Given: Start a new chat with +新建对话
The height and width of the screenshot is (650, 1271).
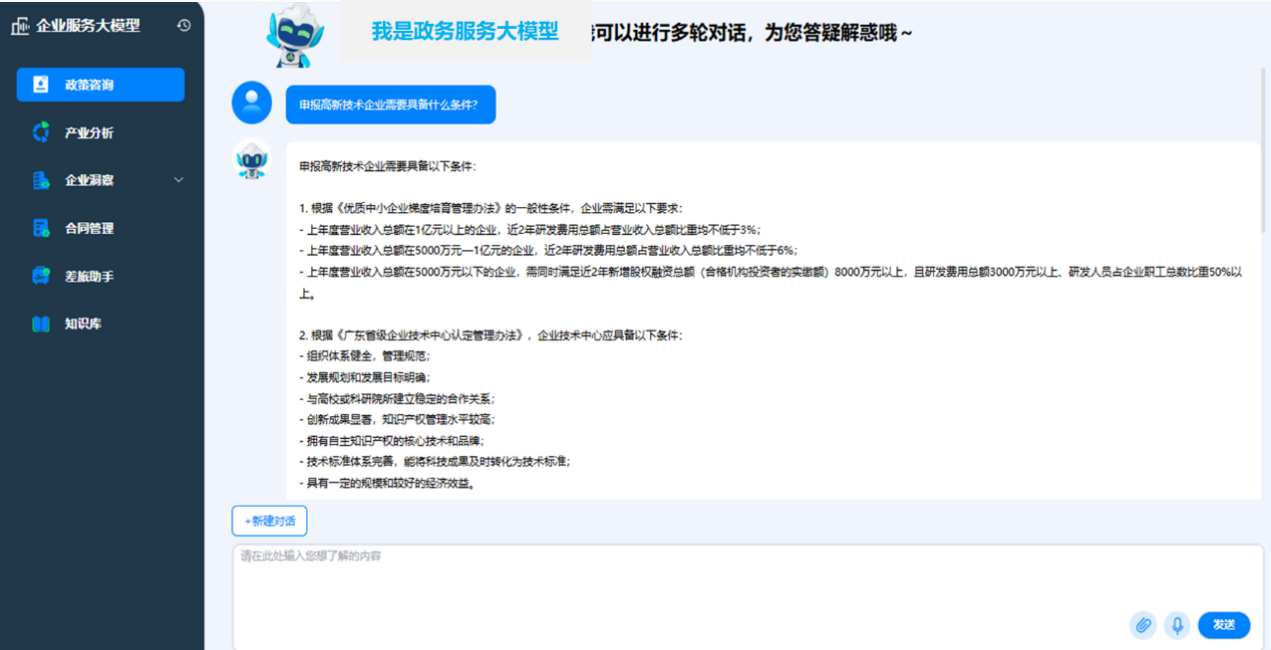Looking at the screenshot, I should pos(269,521).
